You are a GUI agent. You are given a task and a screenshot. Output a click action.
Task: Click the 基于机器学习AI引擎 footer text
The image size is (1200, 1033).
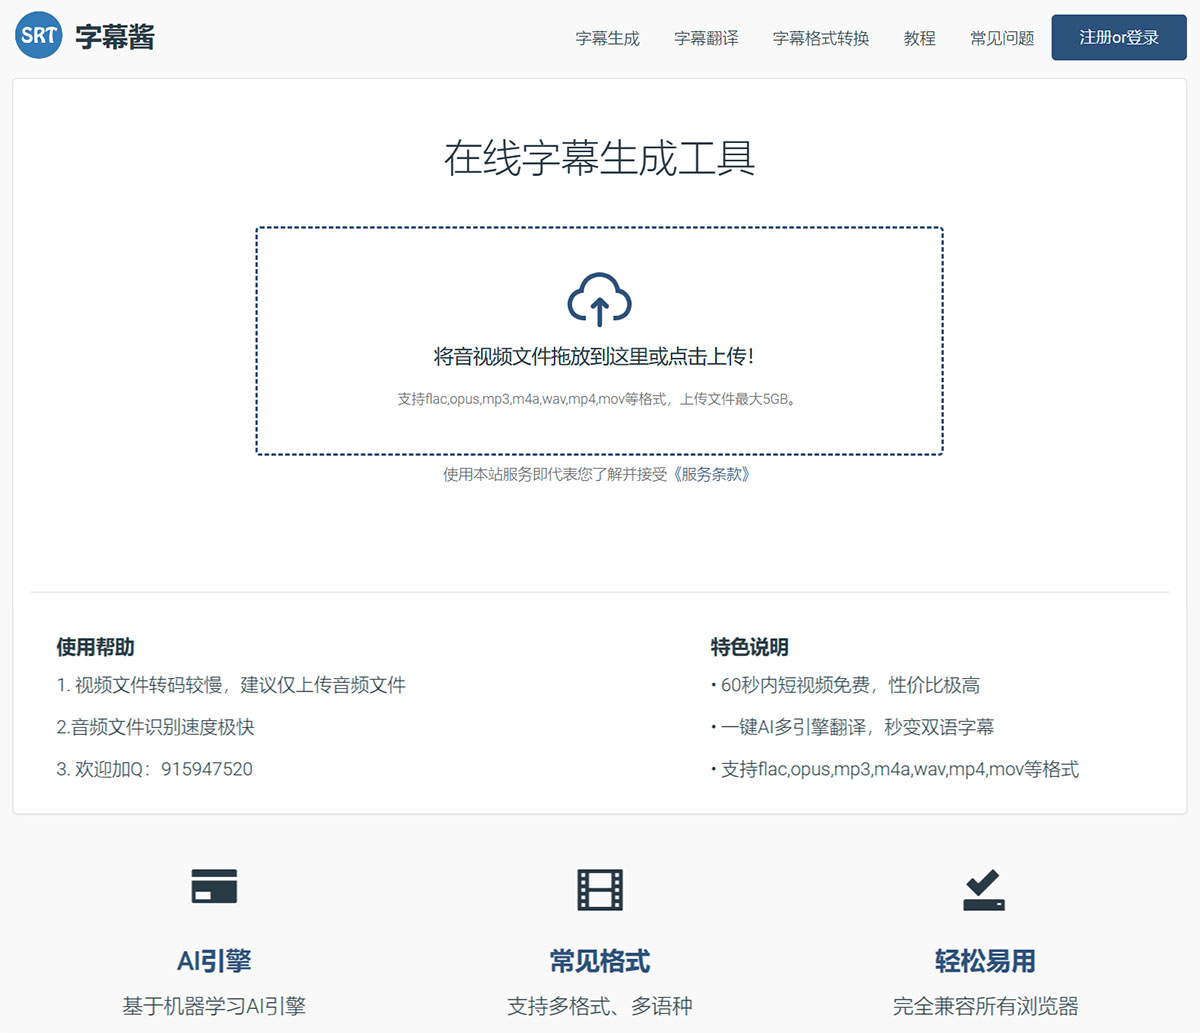[213, 1005]
